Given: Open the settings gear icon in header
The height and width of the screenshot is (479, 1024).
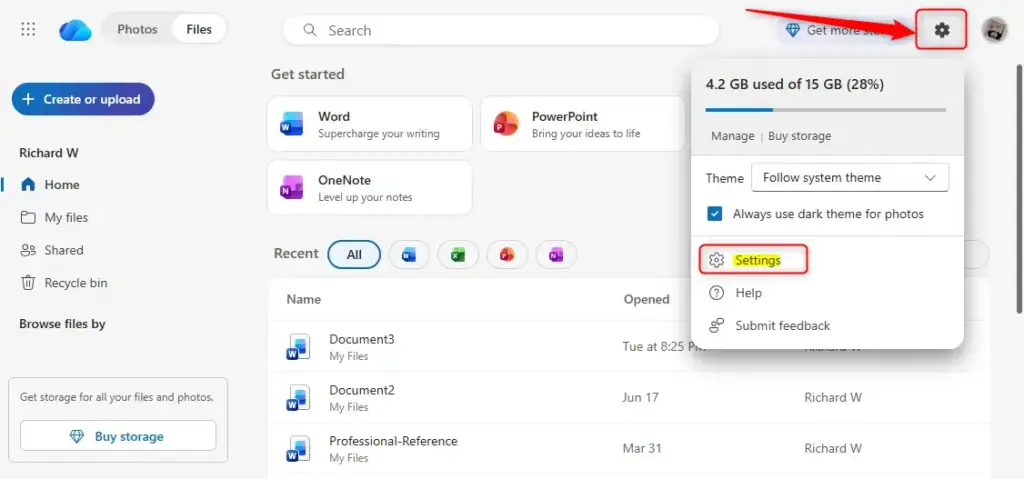Looking at the screenshot, I should pos(941,29).
